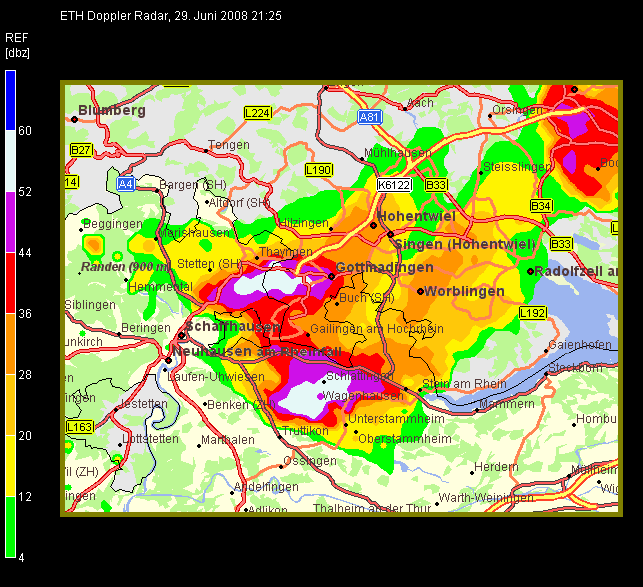Click the Mühlhausen place label
The image size is (643, 587).
point(398,153)
